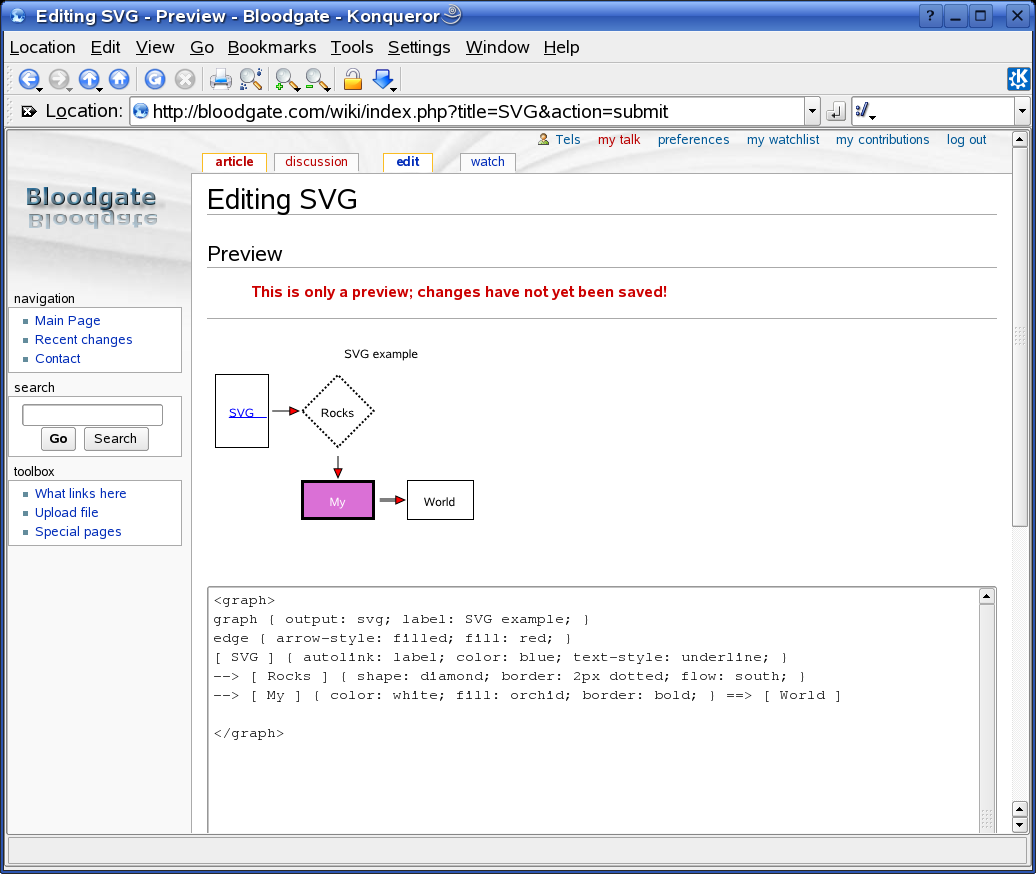Viewport: 1036px width, 874px height.
Task: Click the Find magnifier toolbar icon
Action: tap(251, 79)
